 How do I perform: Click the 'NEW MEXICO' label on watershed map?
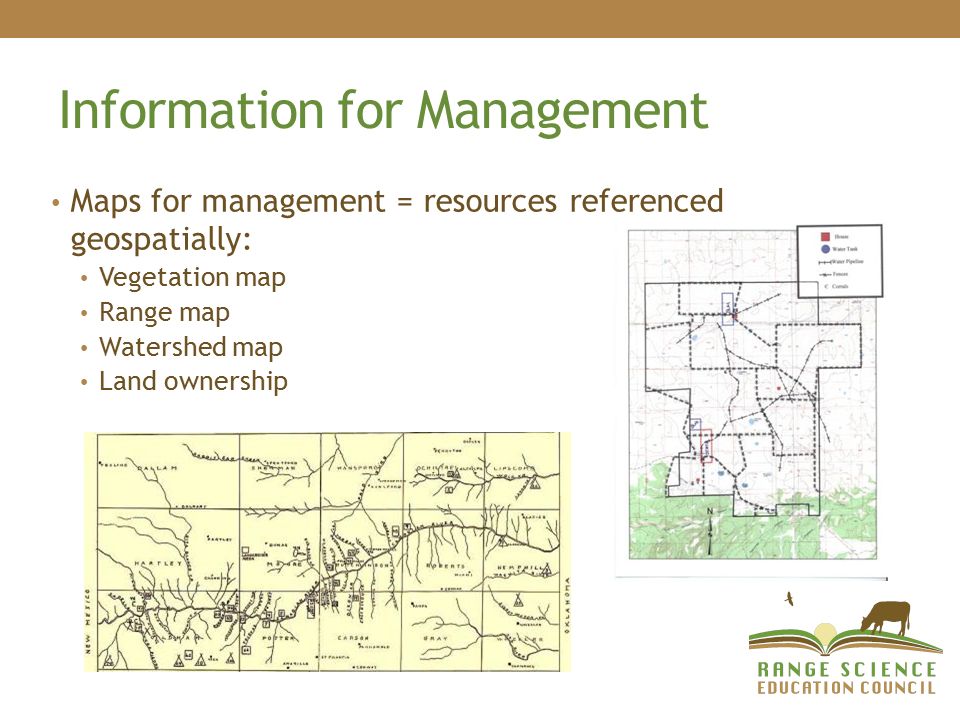click(88, 621)
